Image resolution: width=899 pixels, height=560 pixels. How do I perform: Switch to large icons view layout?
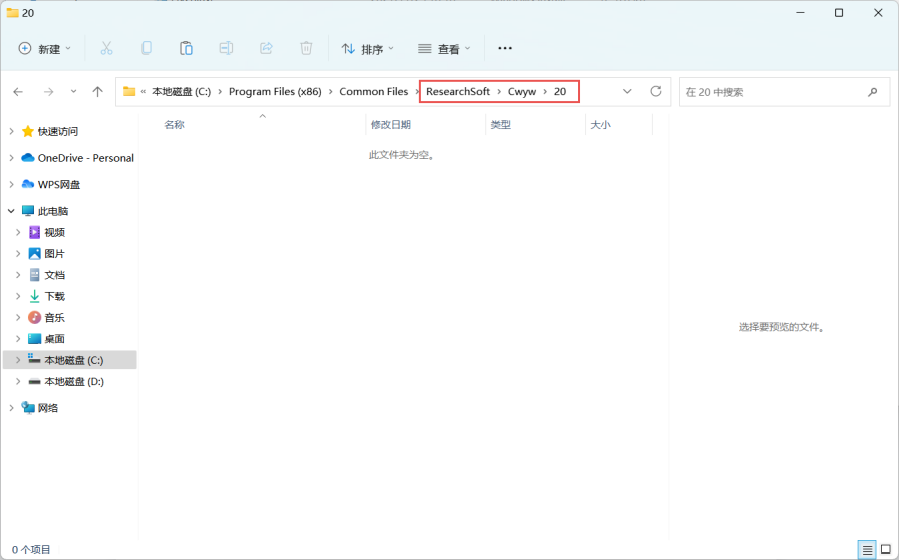pos(885,549)
